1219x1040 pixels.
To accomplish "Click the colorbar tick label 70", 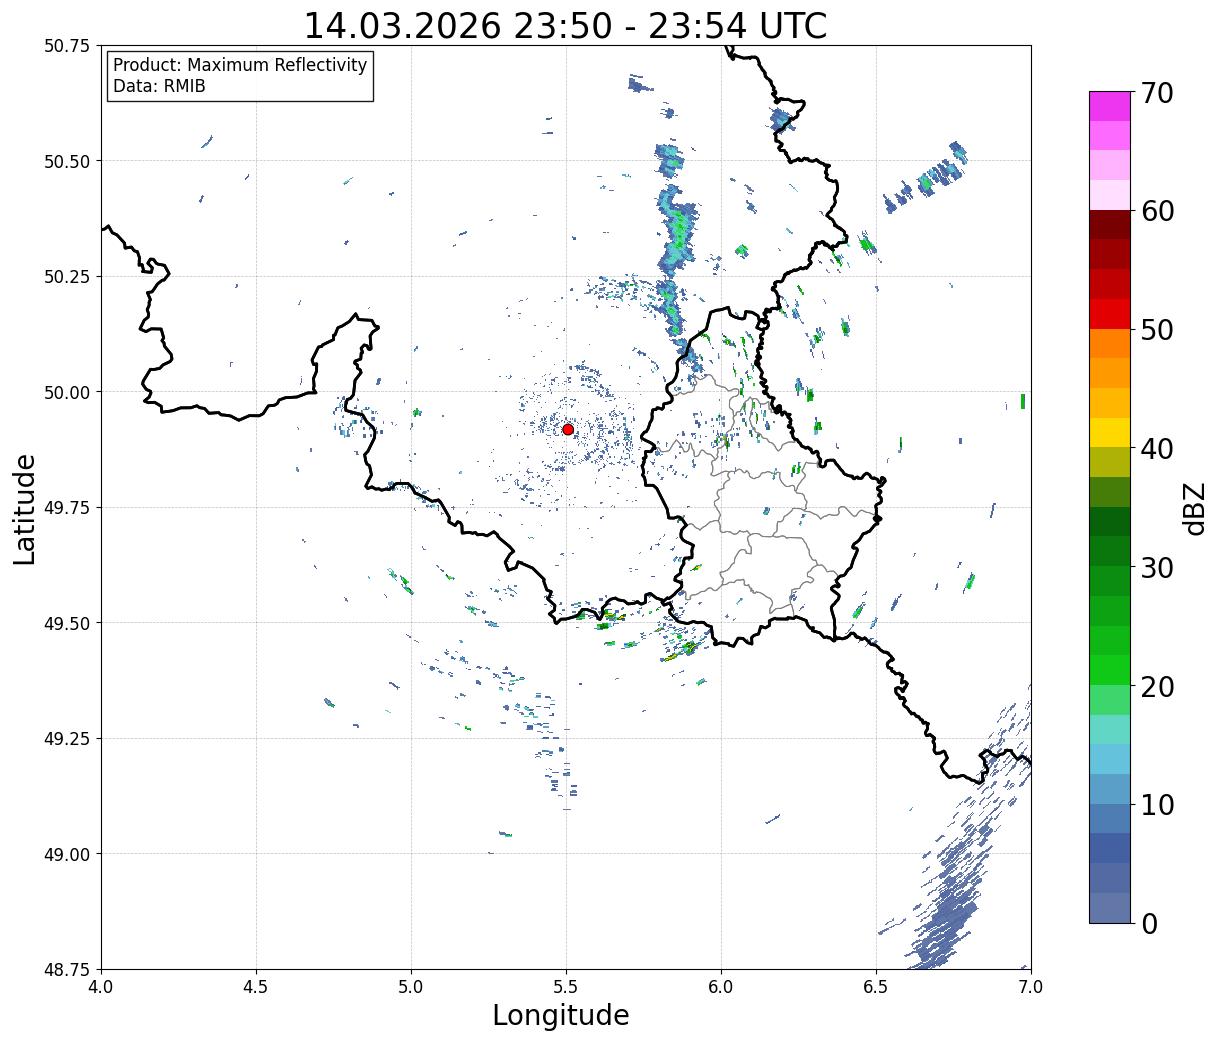I will click(x=1157, y=93).
